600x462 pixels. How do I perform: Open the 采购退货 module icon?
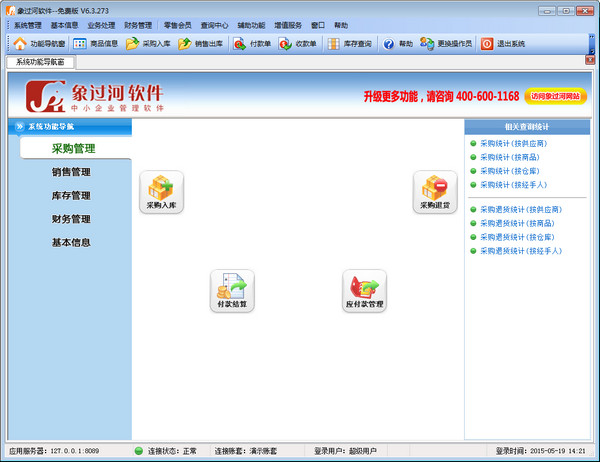pyautogui.click(x=435, y=192)
